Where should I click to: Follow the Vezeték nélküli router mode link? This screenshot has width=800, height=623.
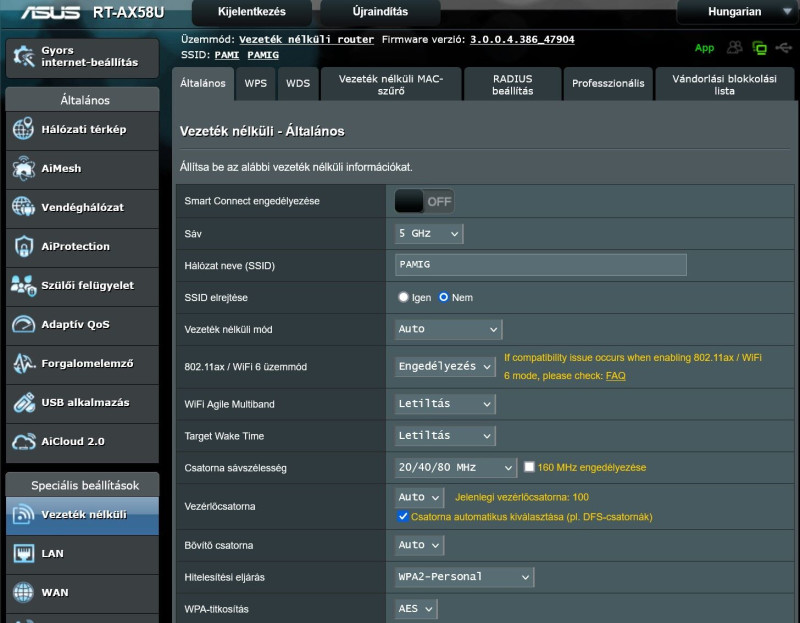point(306,39)
